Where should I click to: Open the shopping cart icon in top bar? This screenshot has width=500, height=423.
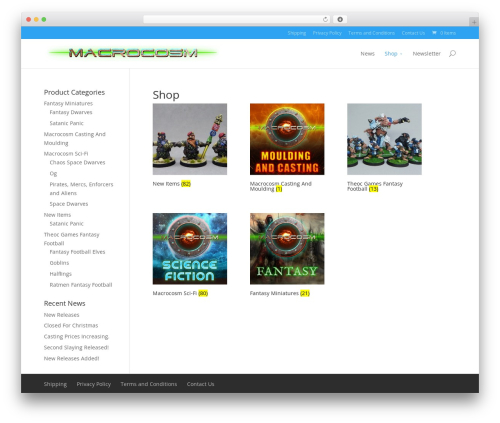(x=434, y=33)
